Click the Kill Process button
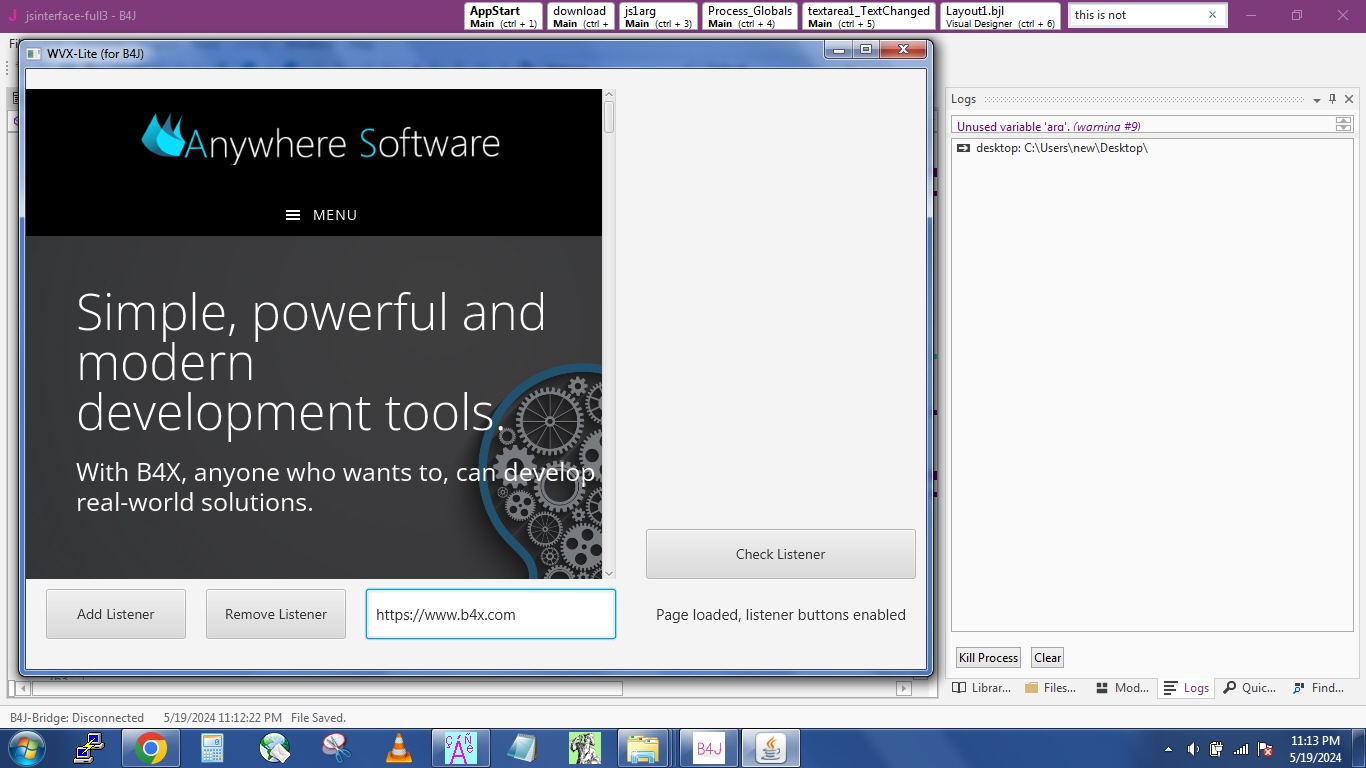Viewport: 1366px width, 768px height. [x=988, y=658]
